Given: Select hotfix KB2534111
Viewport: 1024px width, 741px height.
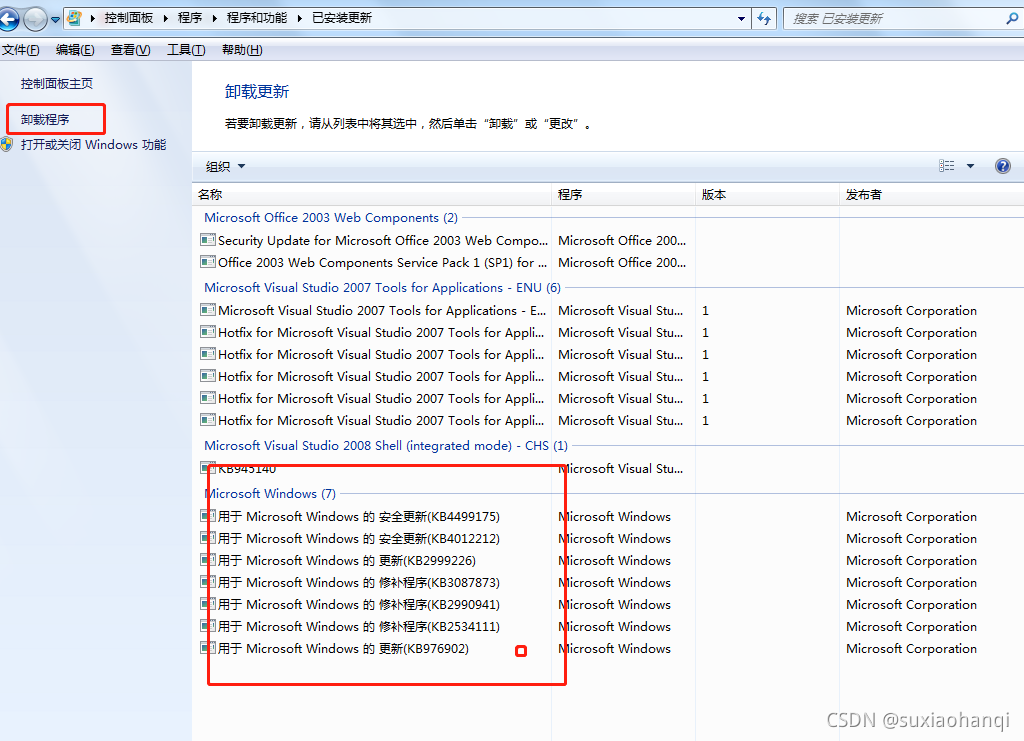Looking at the screenshot, I should point(359,627).
